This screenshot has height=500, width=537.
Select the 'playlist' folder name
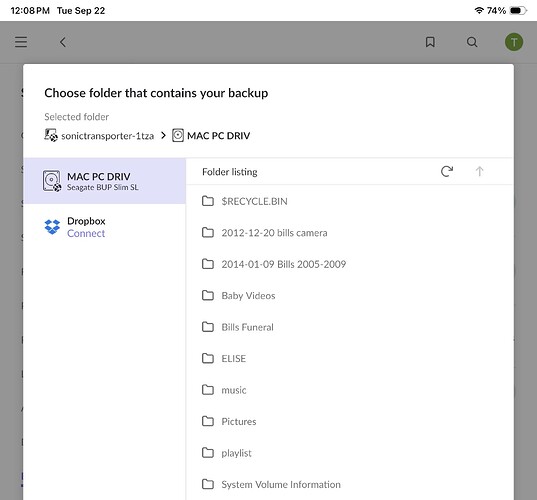pyautogui.click(x=236, y=453)
